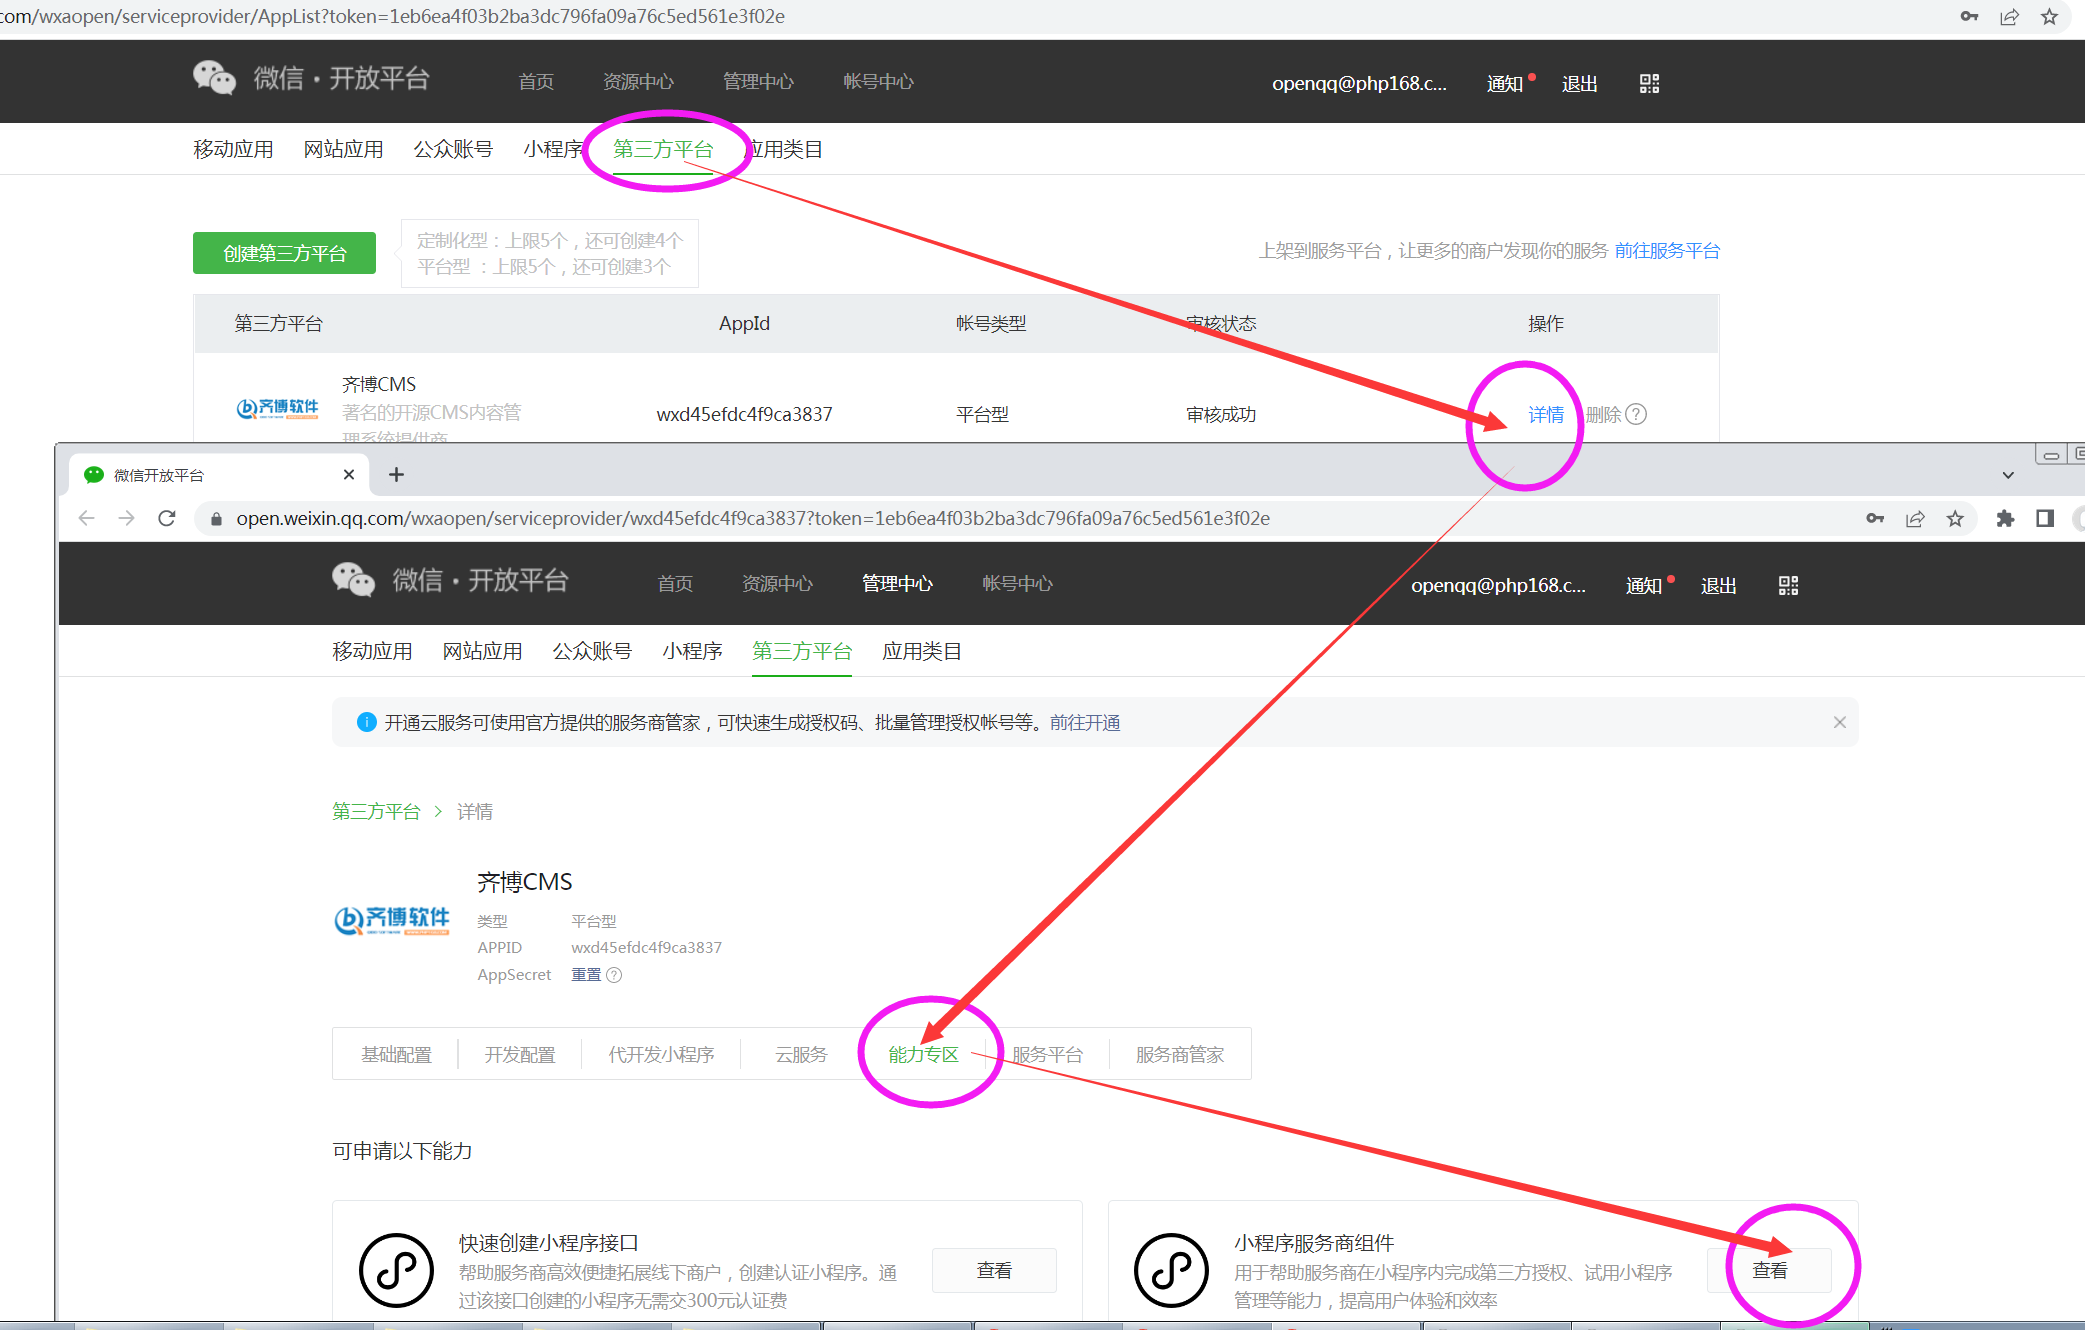Viewport: 2085px width, 1330px height.
Task: Bookmark page with star icon in lower browser
Action: pyautogui.click(x=1955, y=518)
